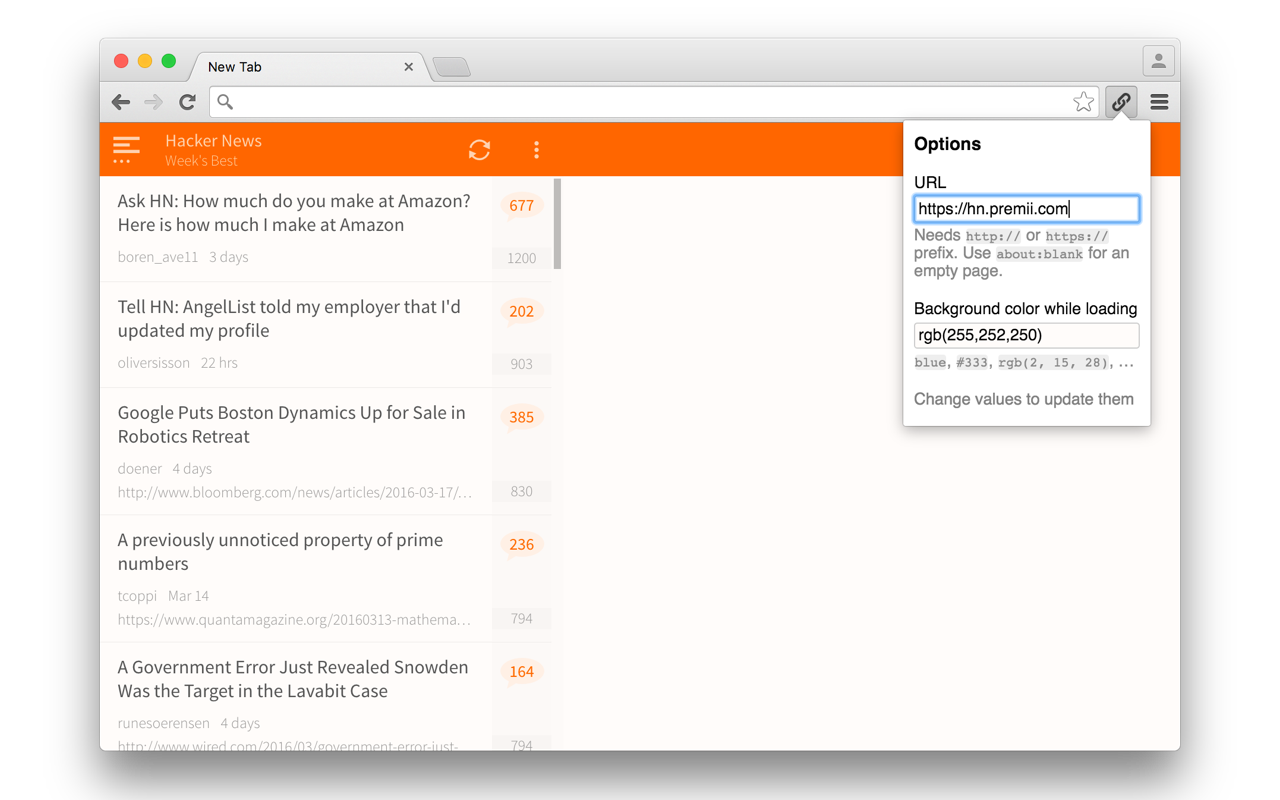This screenshot has height=800, width=1280.
Task: Bookmark the page via the star icon
Action: point(1083,101)
